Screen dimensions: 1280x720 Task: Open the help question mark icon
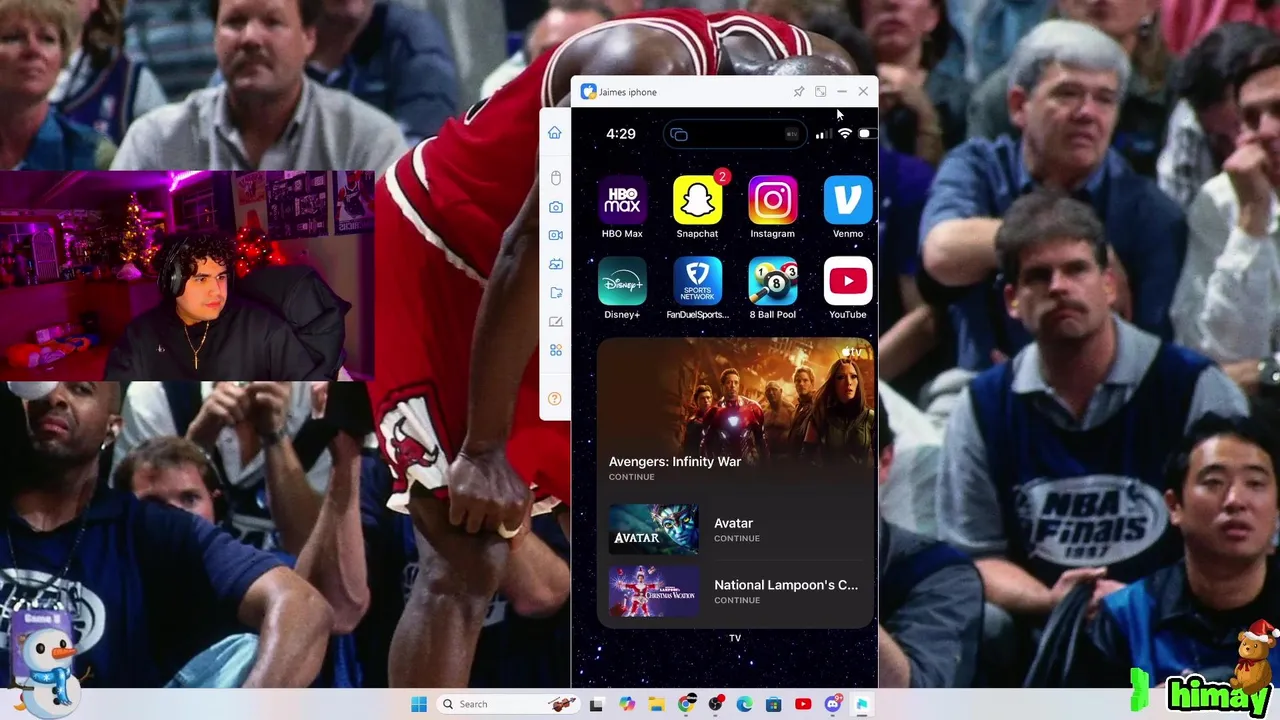point(555,398)
